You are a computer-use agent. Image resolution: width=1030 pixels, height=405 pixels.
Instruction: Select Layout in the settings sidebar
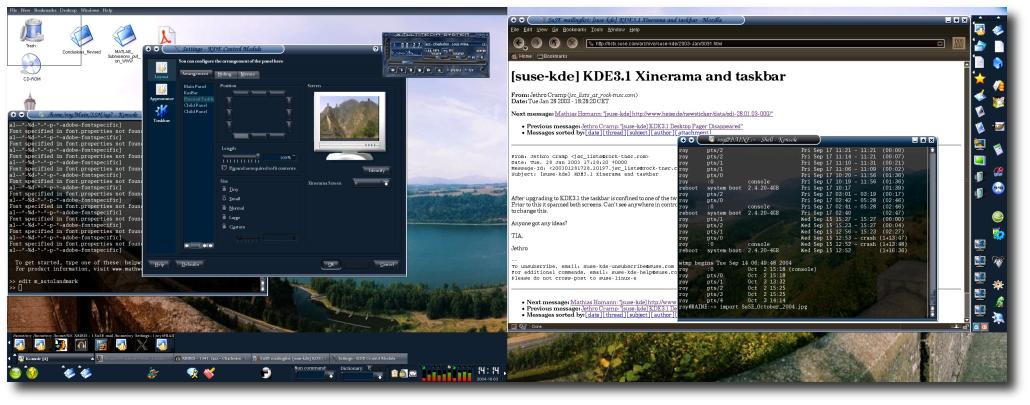pyautogui.click(x=161, y=71)
